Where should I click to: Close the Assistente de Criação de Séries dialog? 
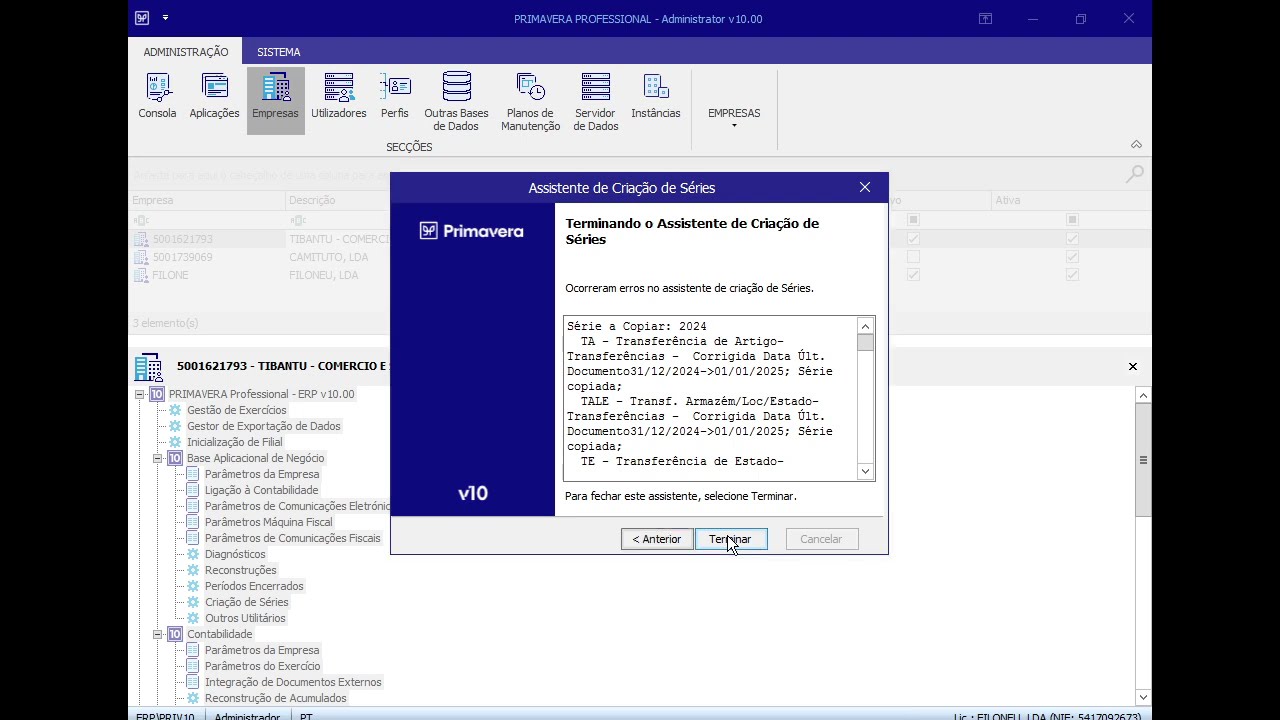pyautogui.click(x=865, y=187)
